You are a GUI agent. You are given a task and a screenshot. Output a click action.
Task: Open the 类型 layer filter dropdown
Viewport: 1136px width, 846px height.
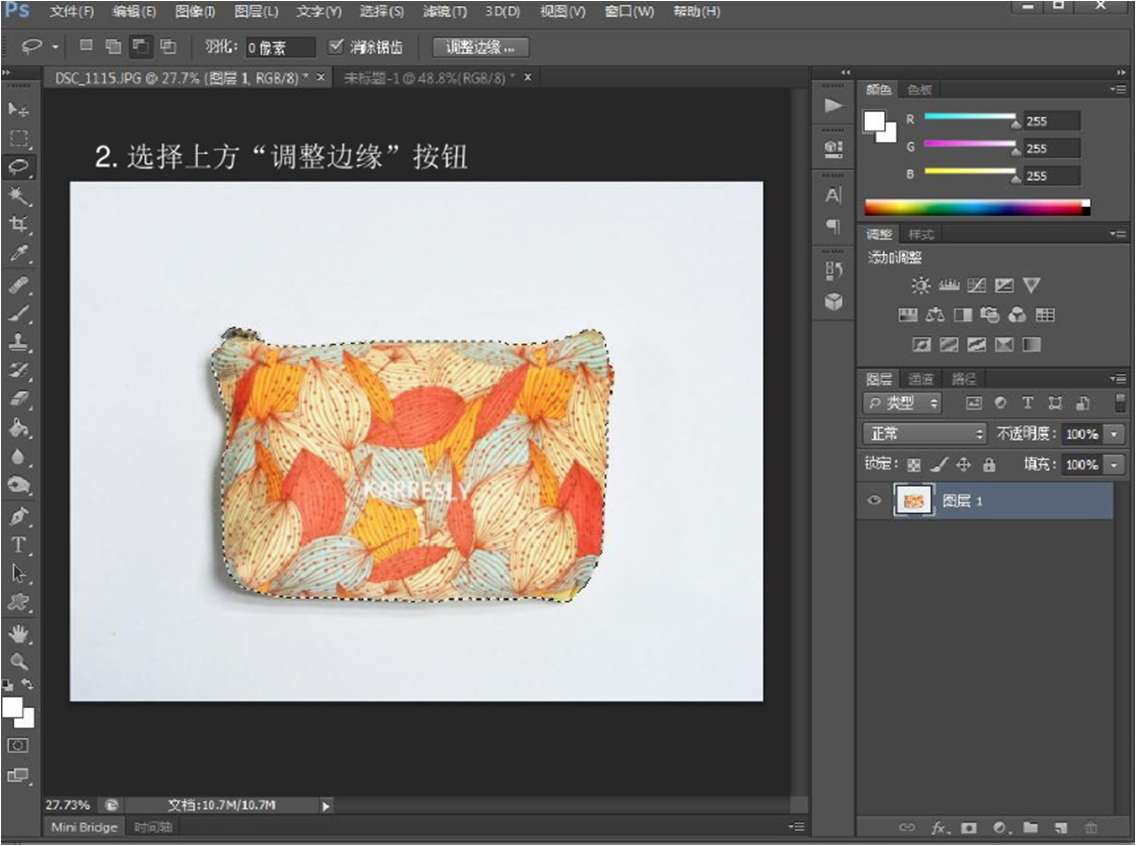tap(903, 403)
